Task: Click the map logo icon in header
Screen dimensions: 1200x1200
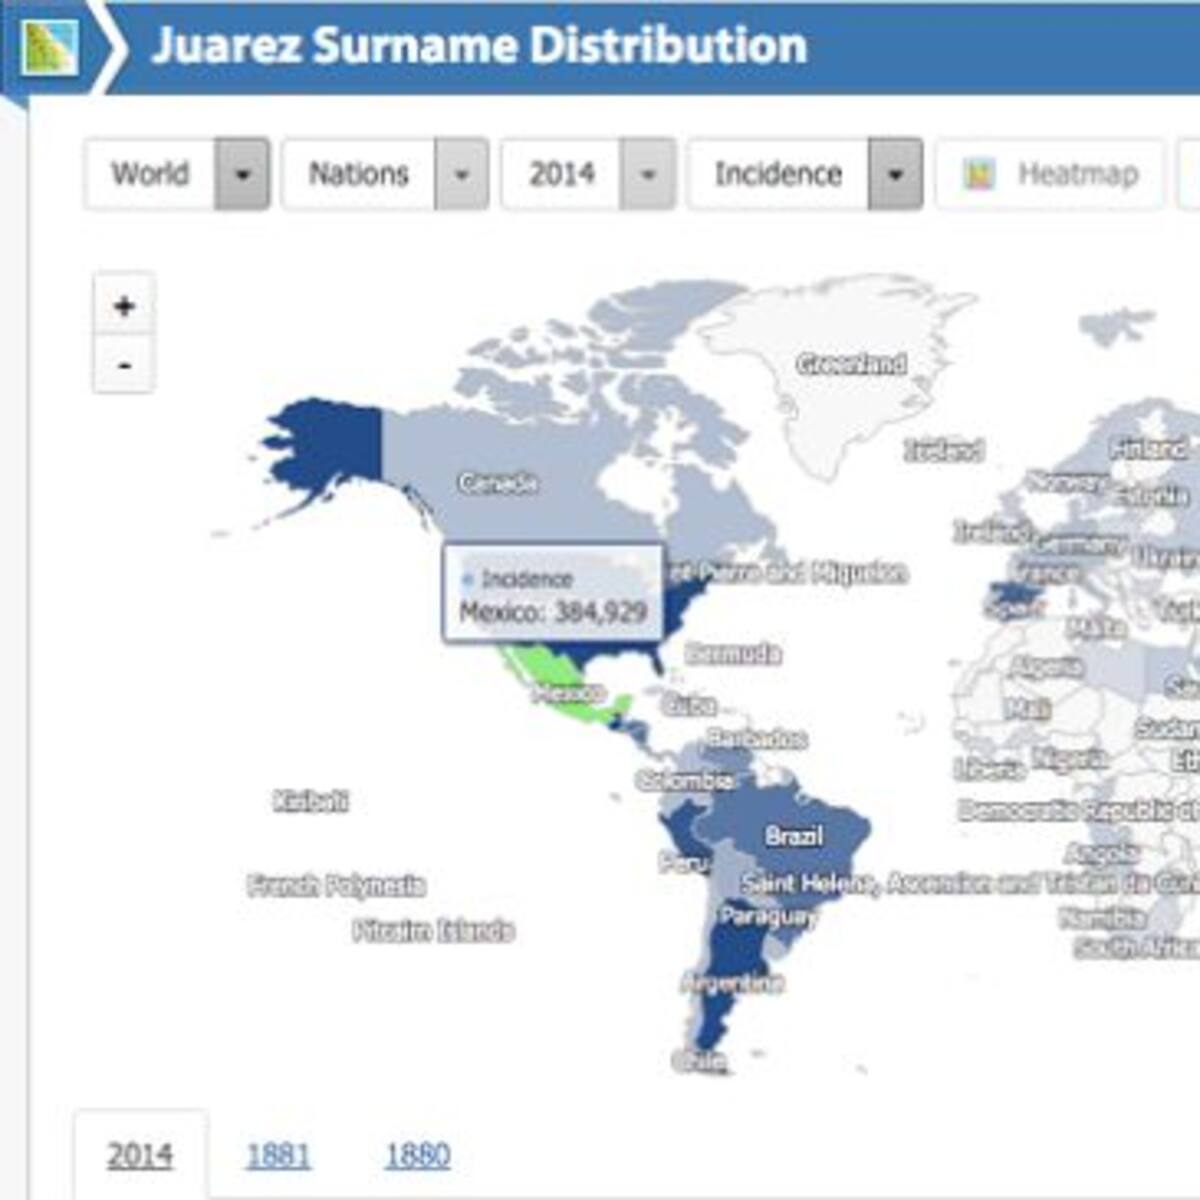Action: click(x=51, y=45)
